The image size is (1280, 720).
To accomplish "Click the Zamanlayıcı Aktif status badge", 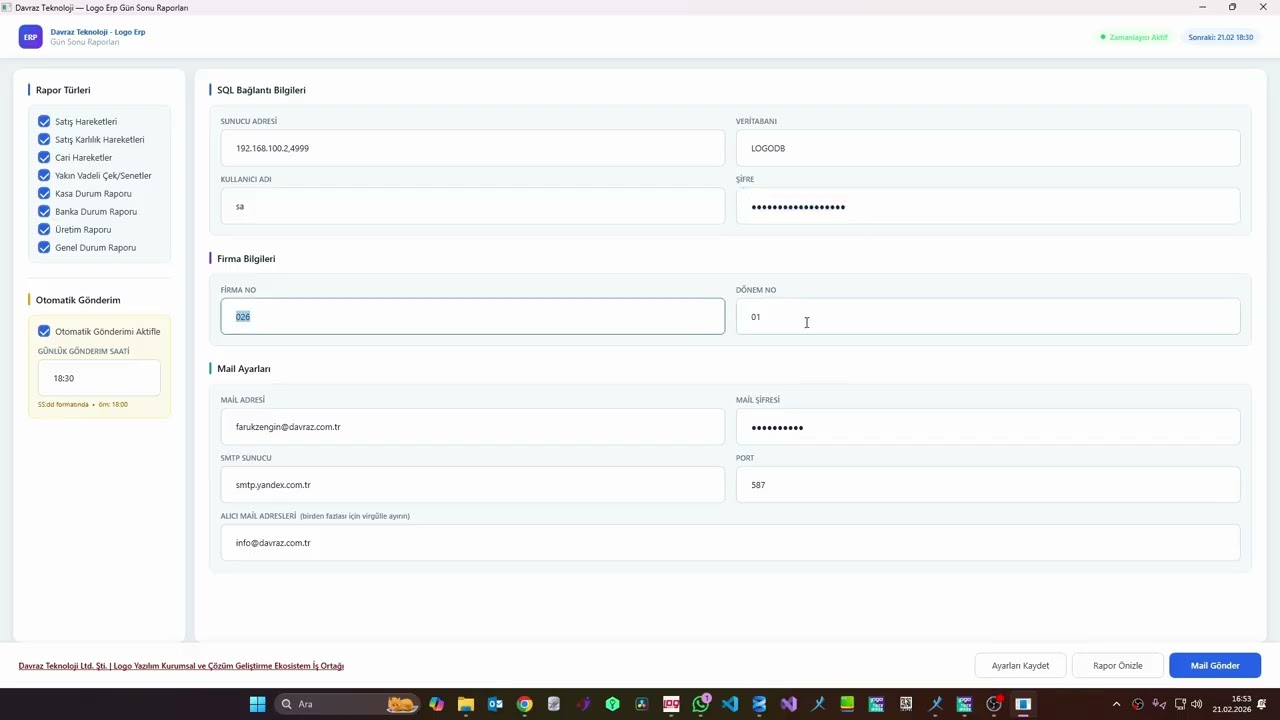I will 1134,37.
